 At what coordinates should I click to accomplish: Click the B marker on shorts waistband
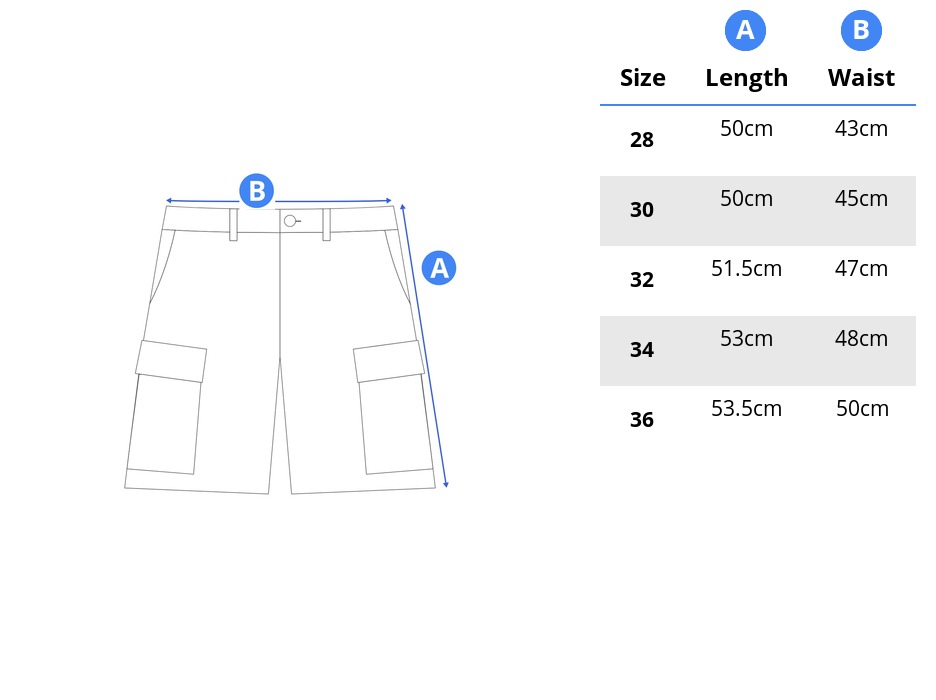tap(257, 191)
